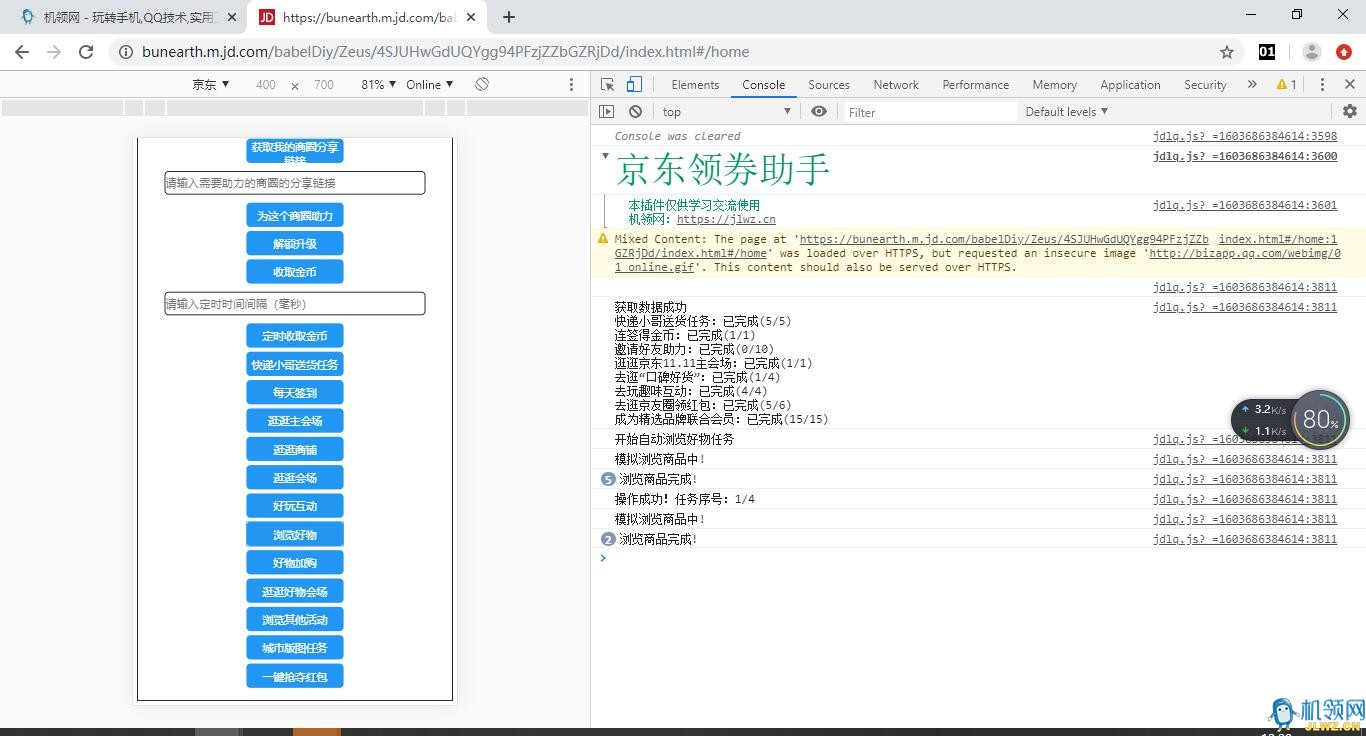Switch to the Sources tab
The image size is (1366, 736).
coord(829,85)
